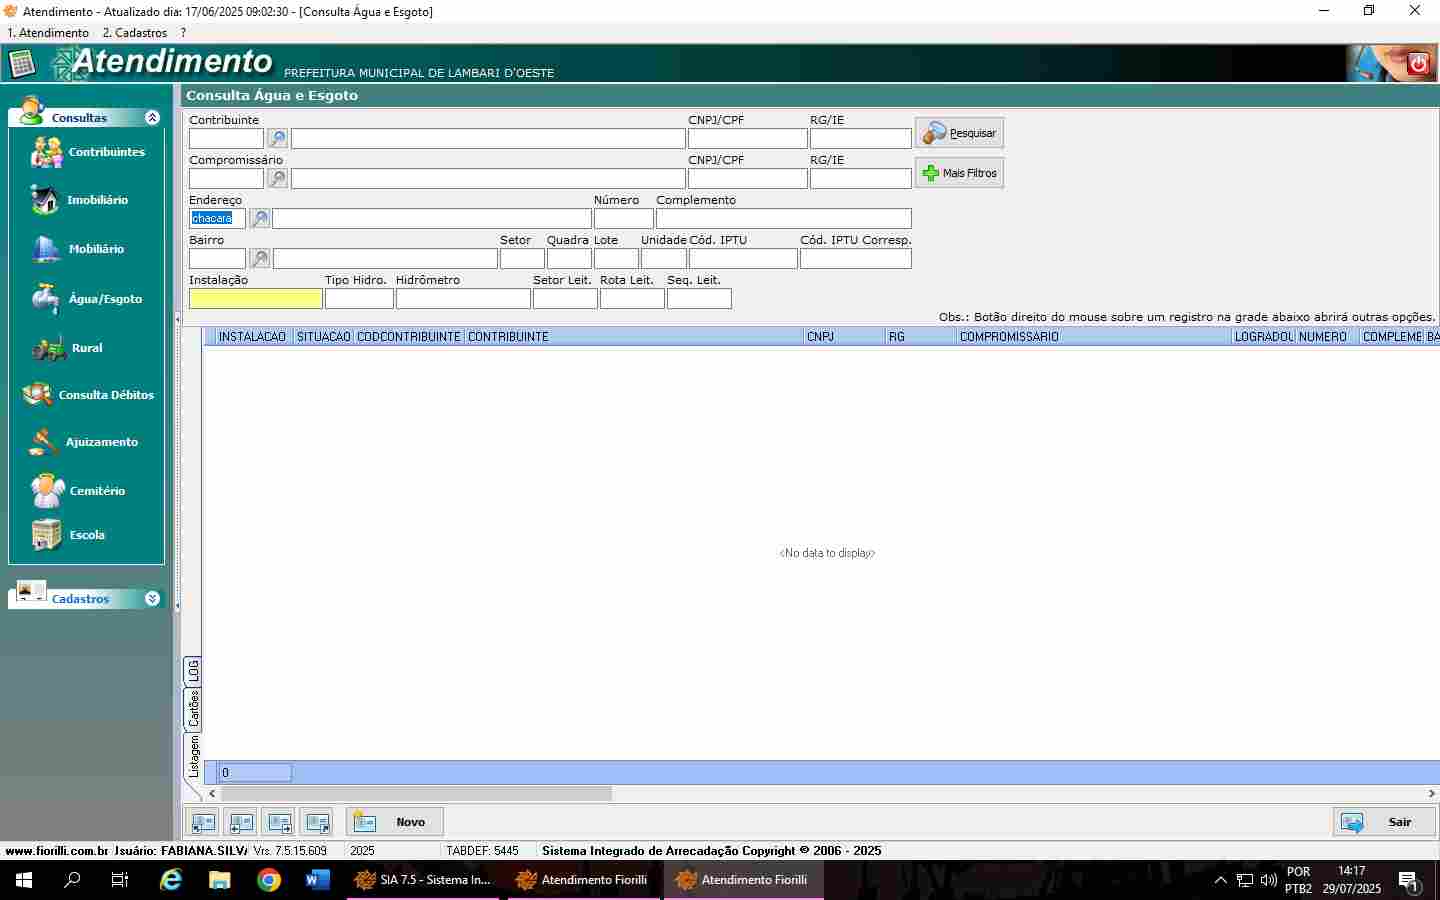Expand the Cadastros sidebar panel

coord(152,599)
